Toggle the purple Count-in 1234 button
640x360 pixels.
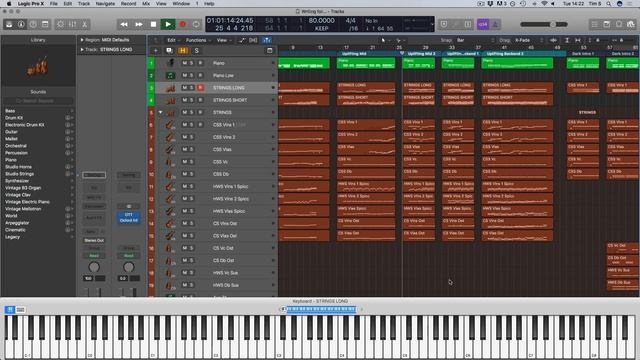pyautogui.click(x=483, y=24)
